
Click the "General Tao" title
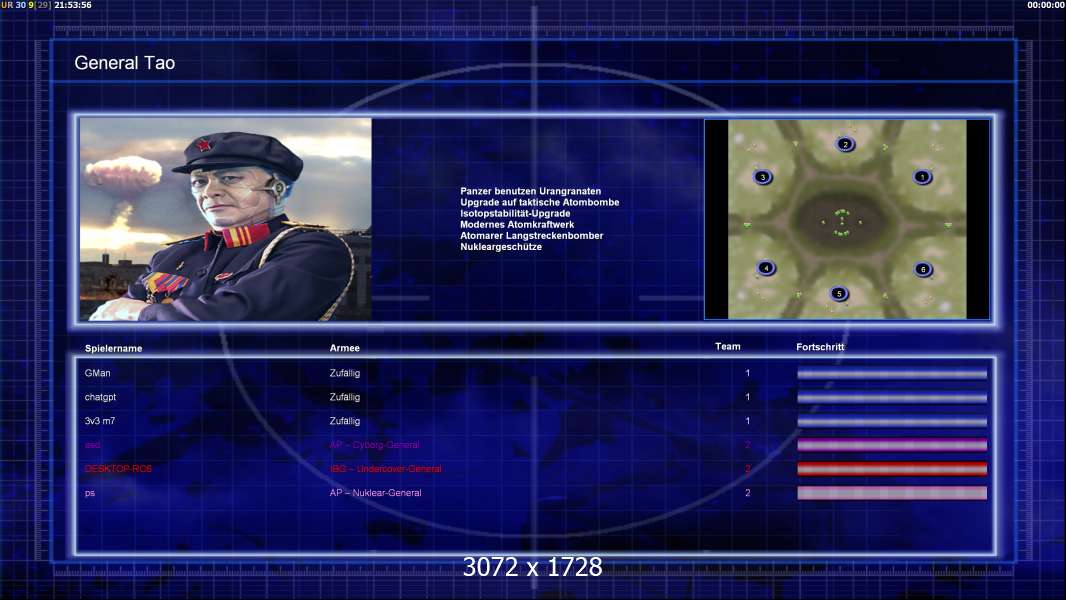pos(124,63)
